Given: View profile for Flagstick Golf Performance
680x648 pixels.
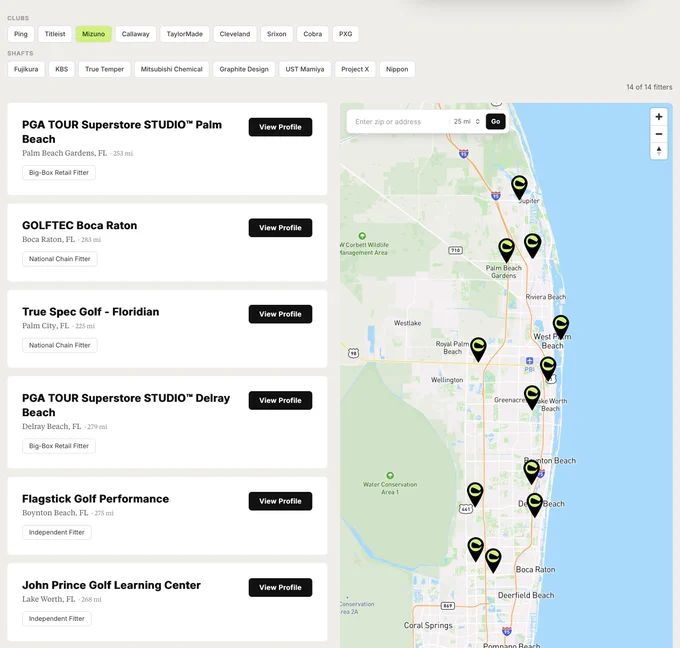Looking at the screenshot, I should [280, 501].
